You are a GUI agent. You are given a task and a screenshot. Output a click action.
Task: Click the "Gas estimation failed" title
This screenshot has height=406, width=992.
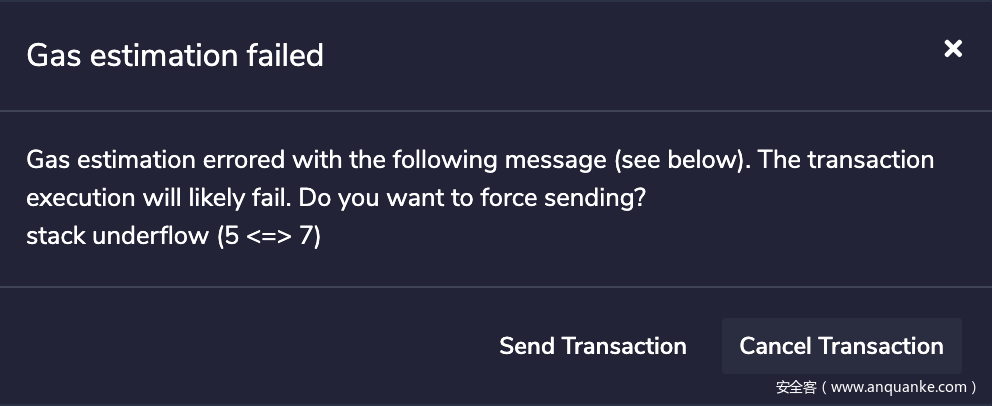175,55
